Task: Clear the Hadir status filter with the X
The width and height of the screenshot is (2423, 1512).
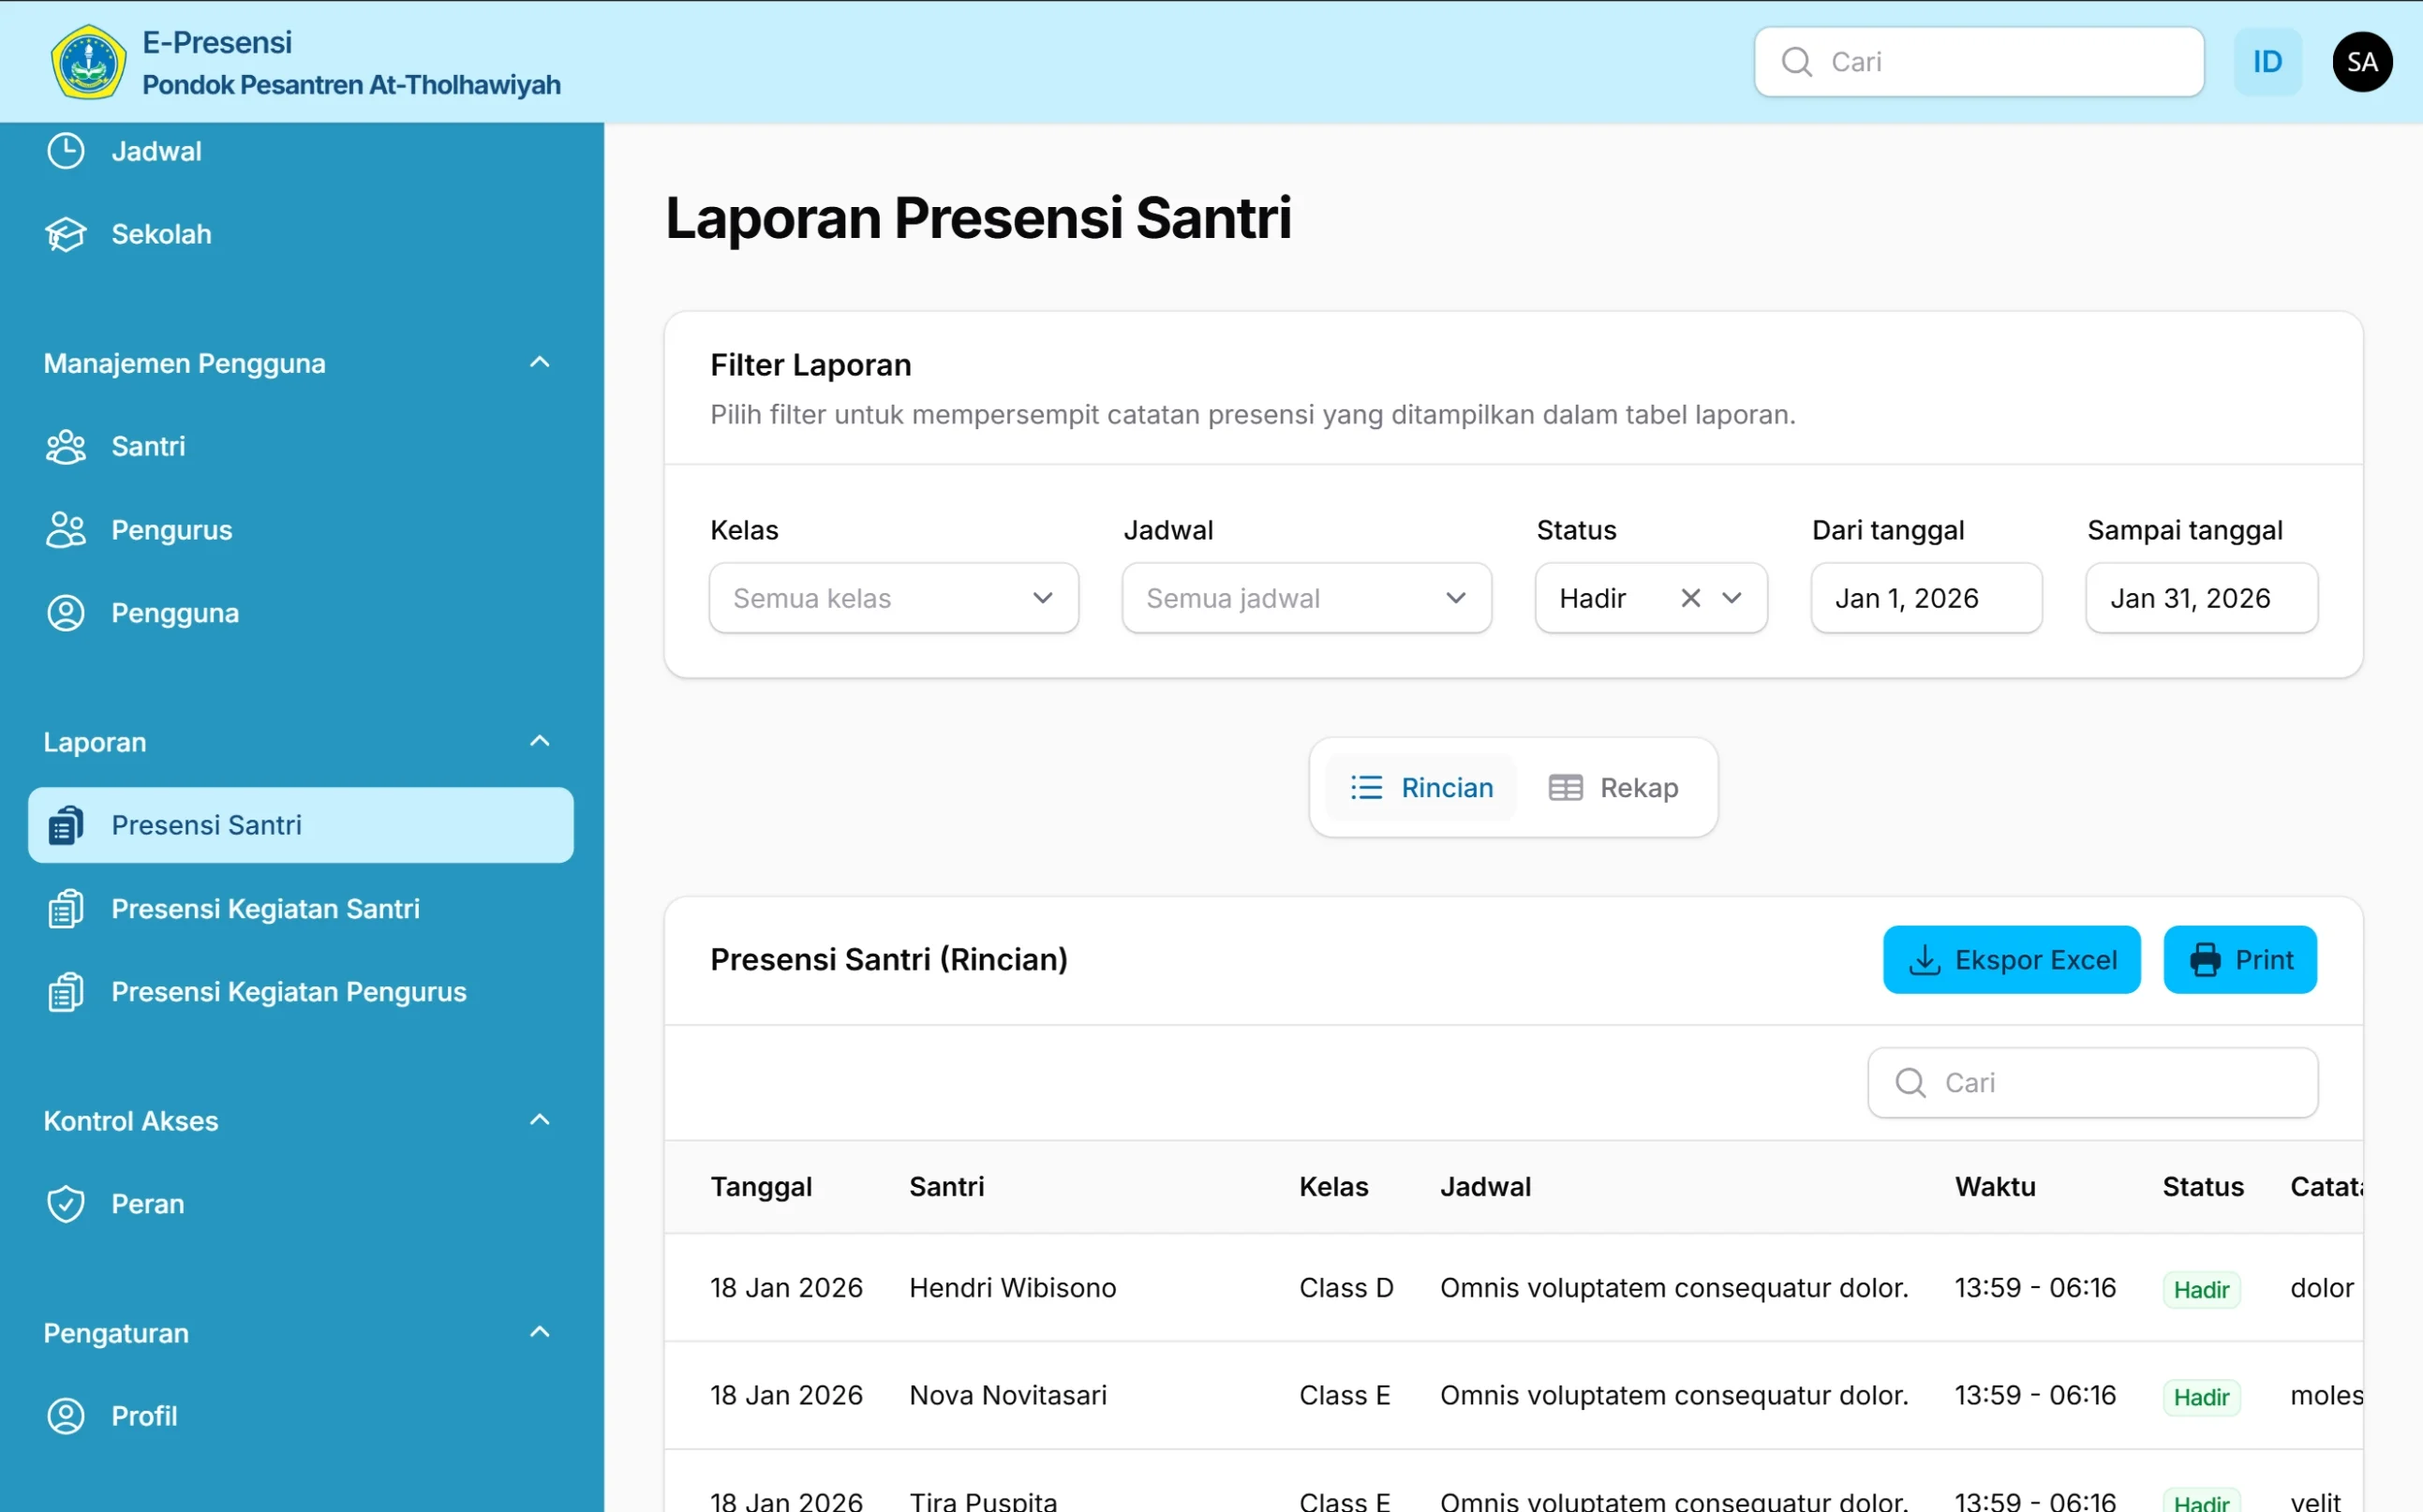Action: point(1690,597)
